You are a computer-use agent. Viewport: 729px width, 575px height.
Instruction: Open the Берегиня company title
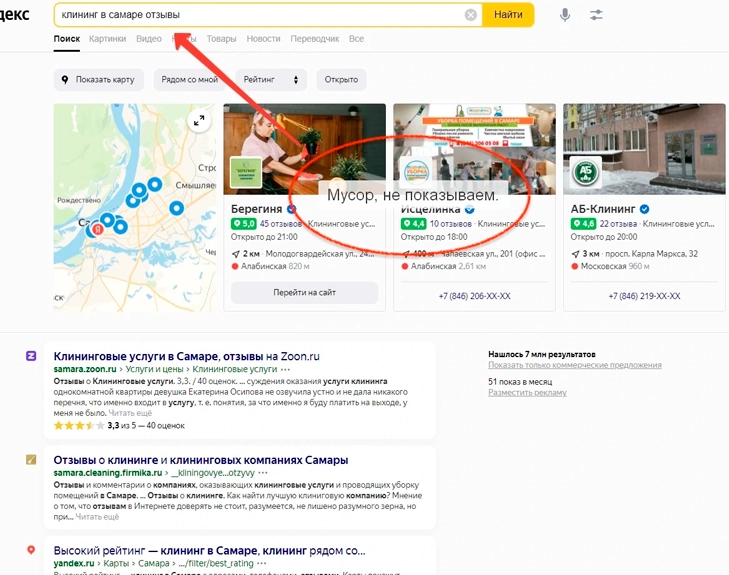pyautogui.click(x=257, y=209)
